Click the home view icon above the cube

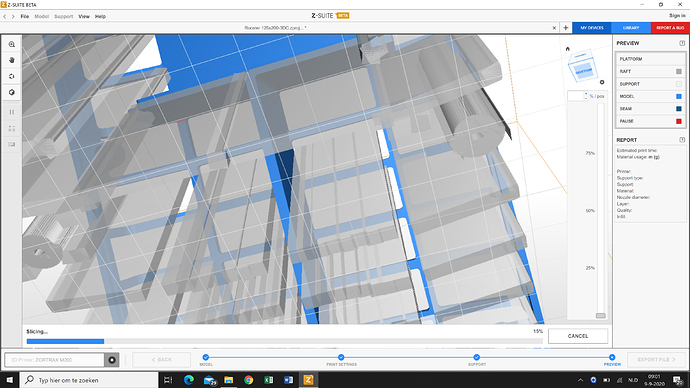pyautogui.click(x=568, y=49)
